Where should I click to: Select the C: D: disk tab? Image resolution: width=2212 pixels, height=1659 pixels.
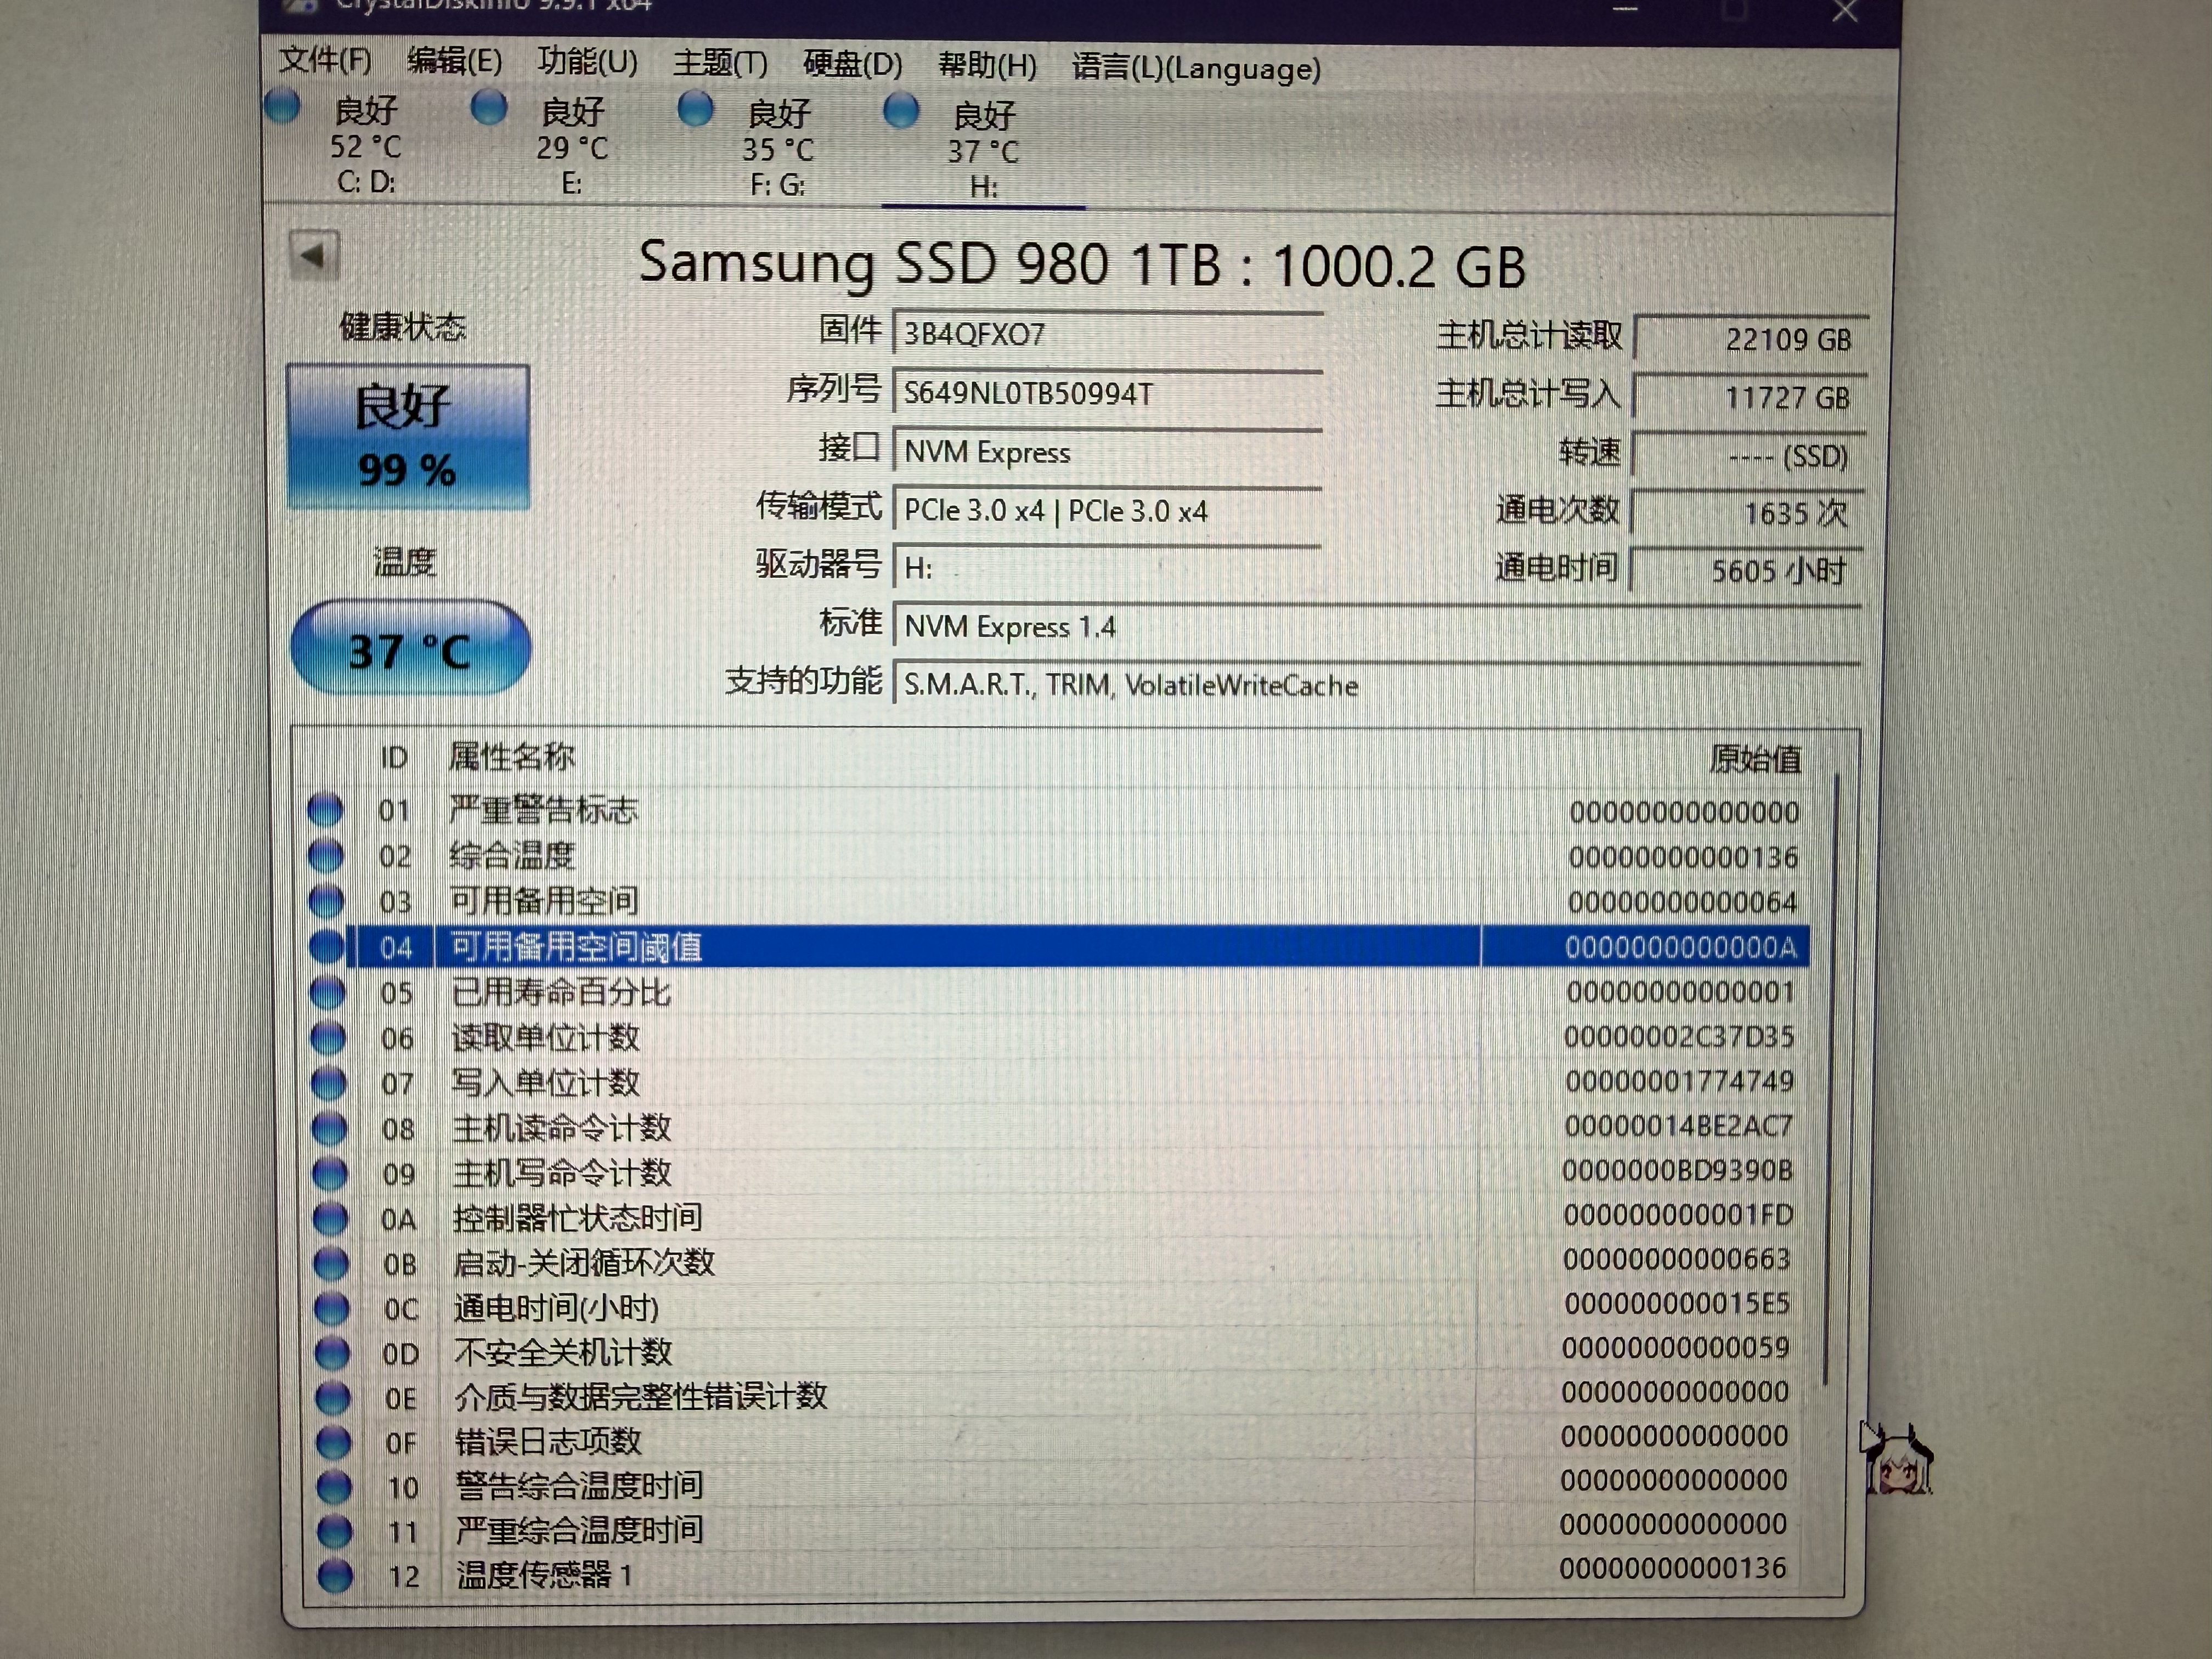[365, 145]
